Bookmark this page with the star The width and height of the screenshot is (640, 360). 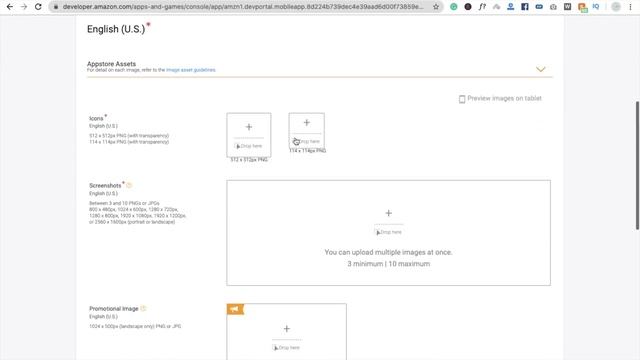click(436, 7)
